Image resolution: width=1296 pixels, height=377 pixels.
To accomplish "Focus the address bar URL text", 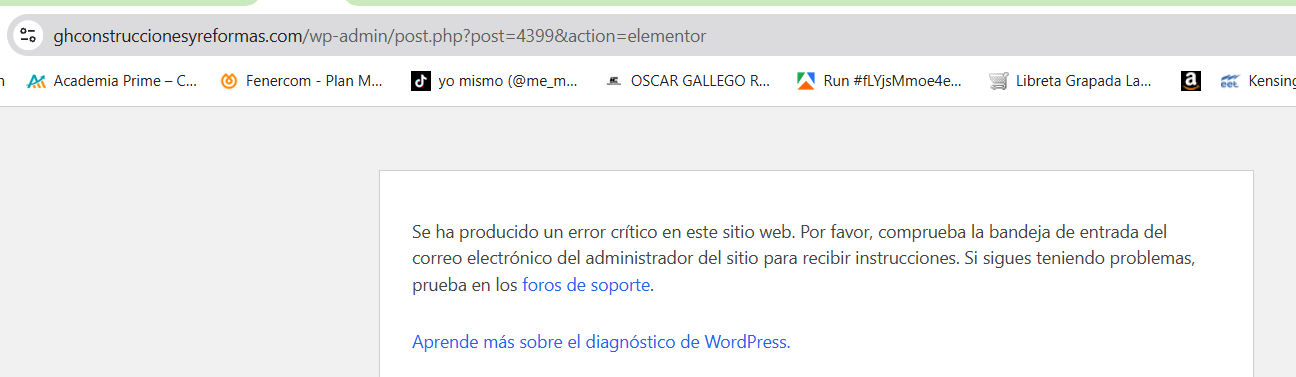I will coord(380,36).
